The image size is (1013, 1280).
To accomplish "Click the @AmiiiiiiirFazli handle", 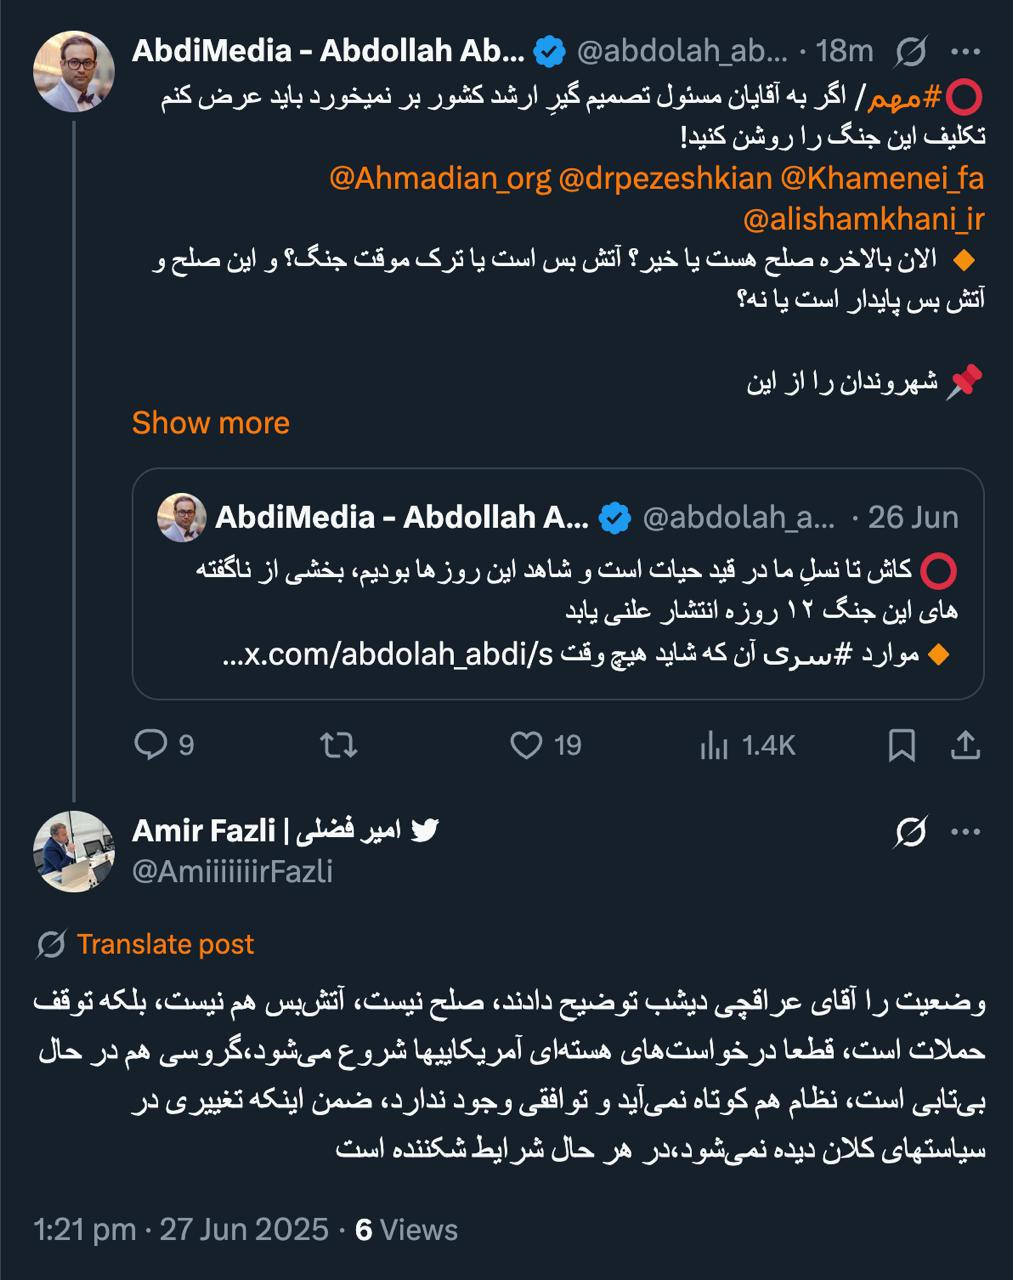I will pos(232,872).
